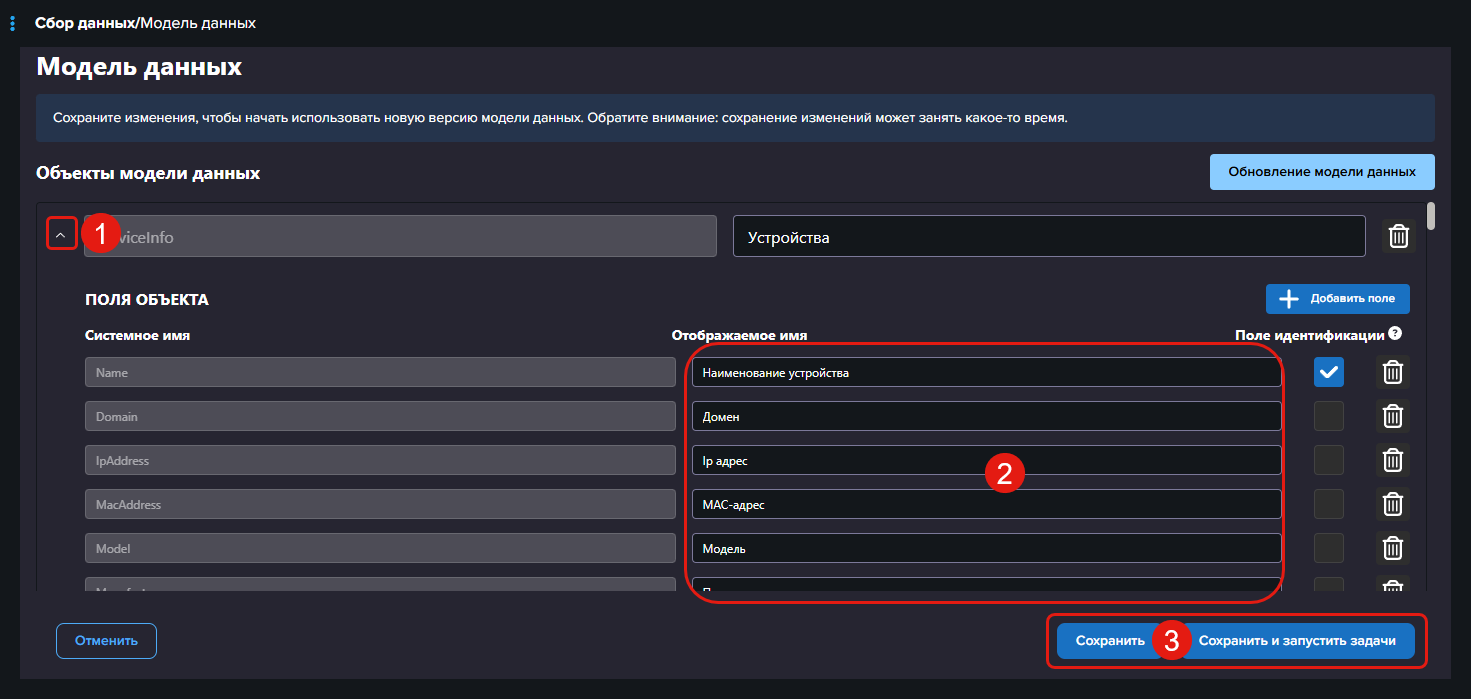Delete the IpAddress field row
This screenshot has width=1471, height=699.
pos(1392,460)
